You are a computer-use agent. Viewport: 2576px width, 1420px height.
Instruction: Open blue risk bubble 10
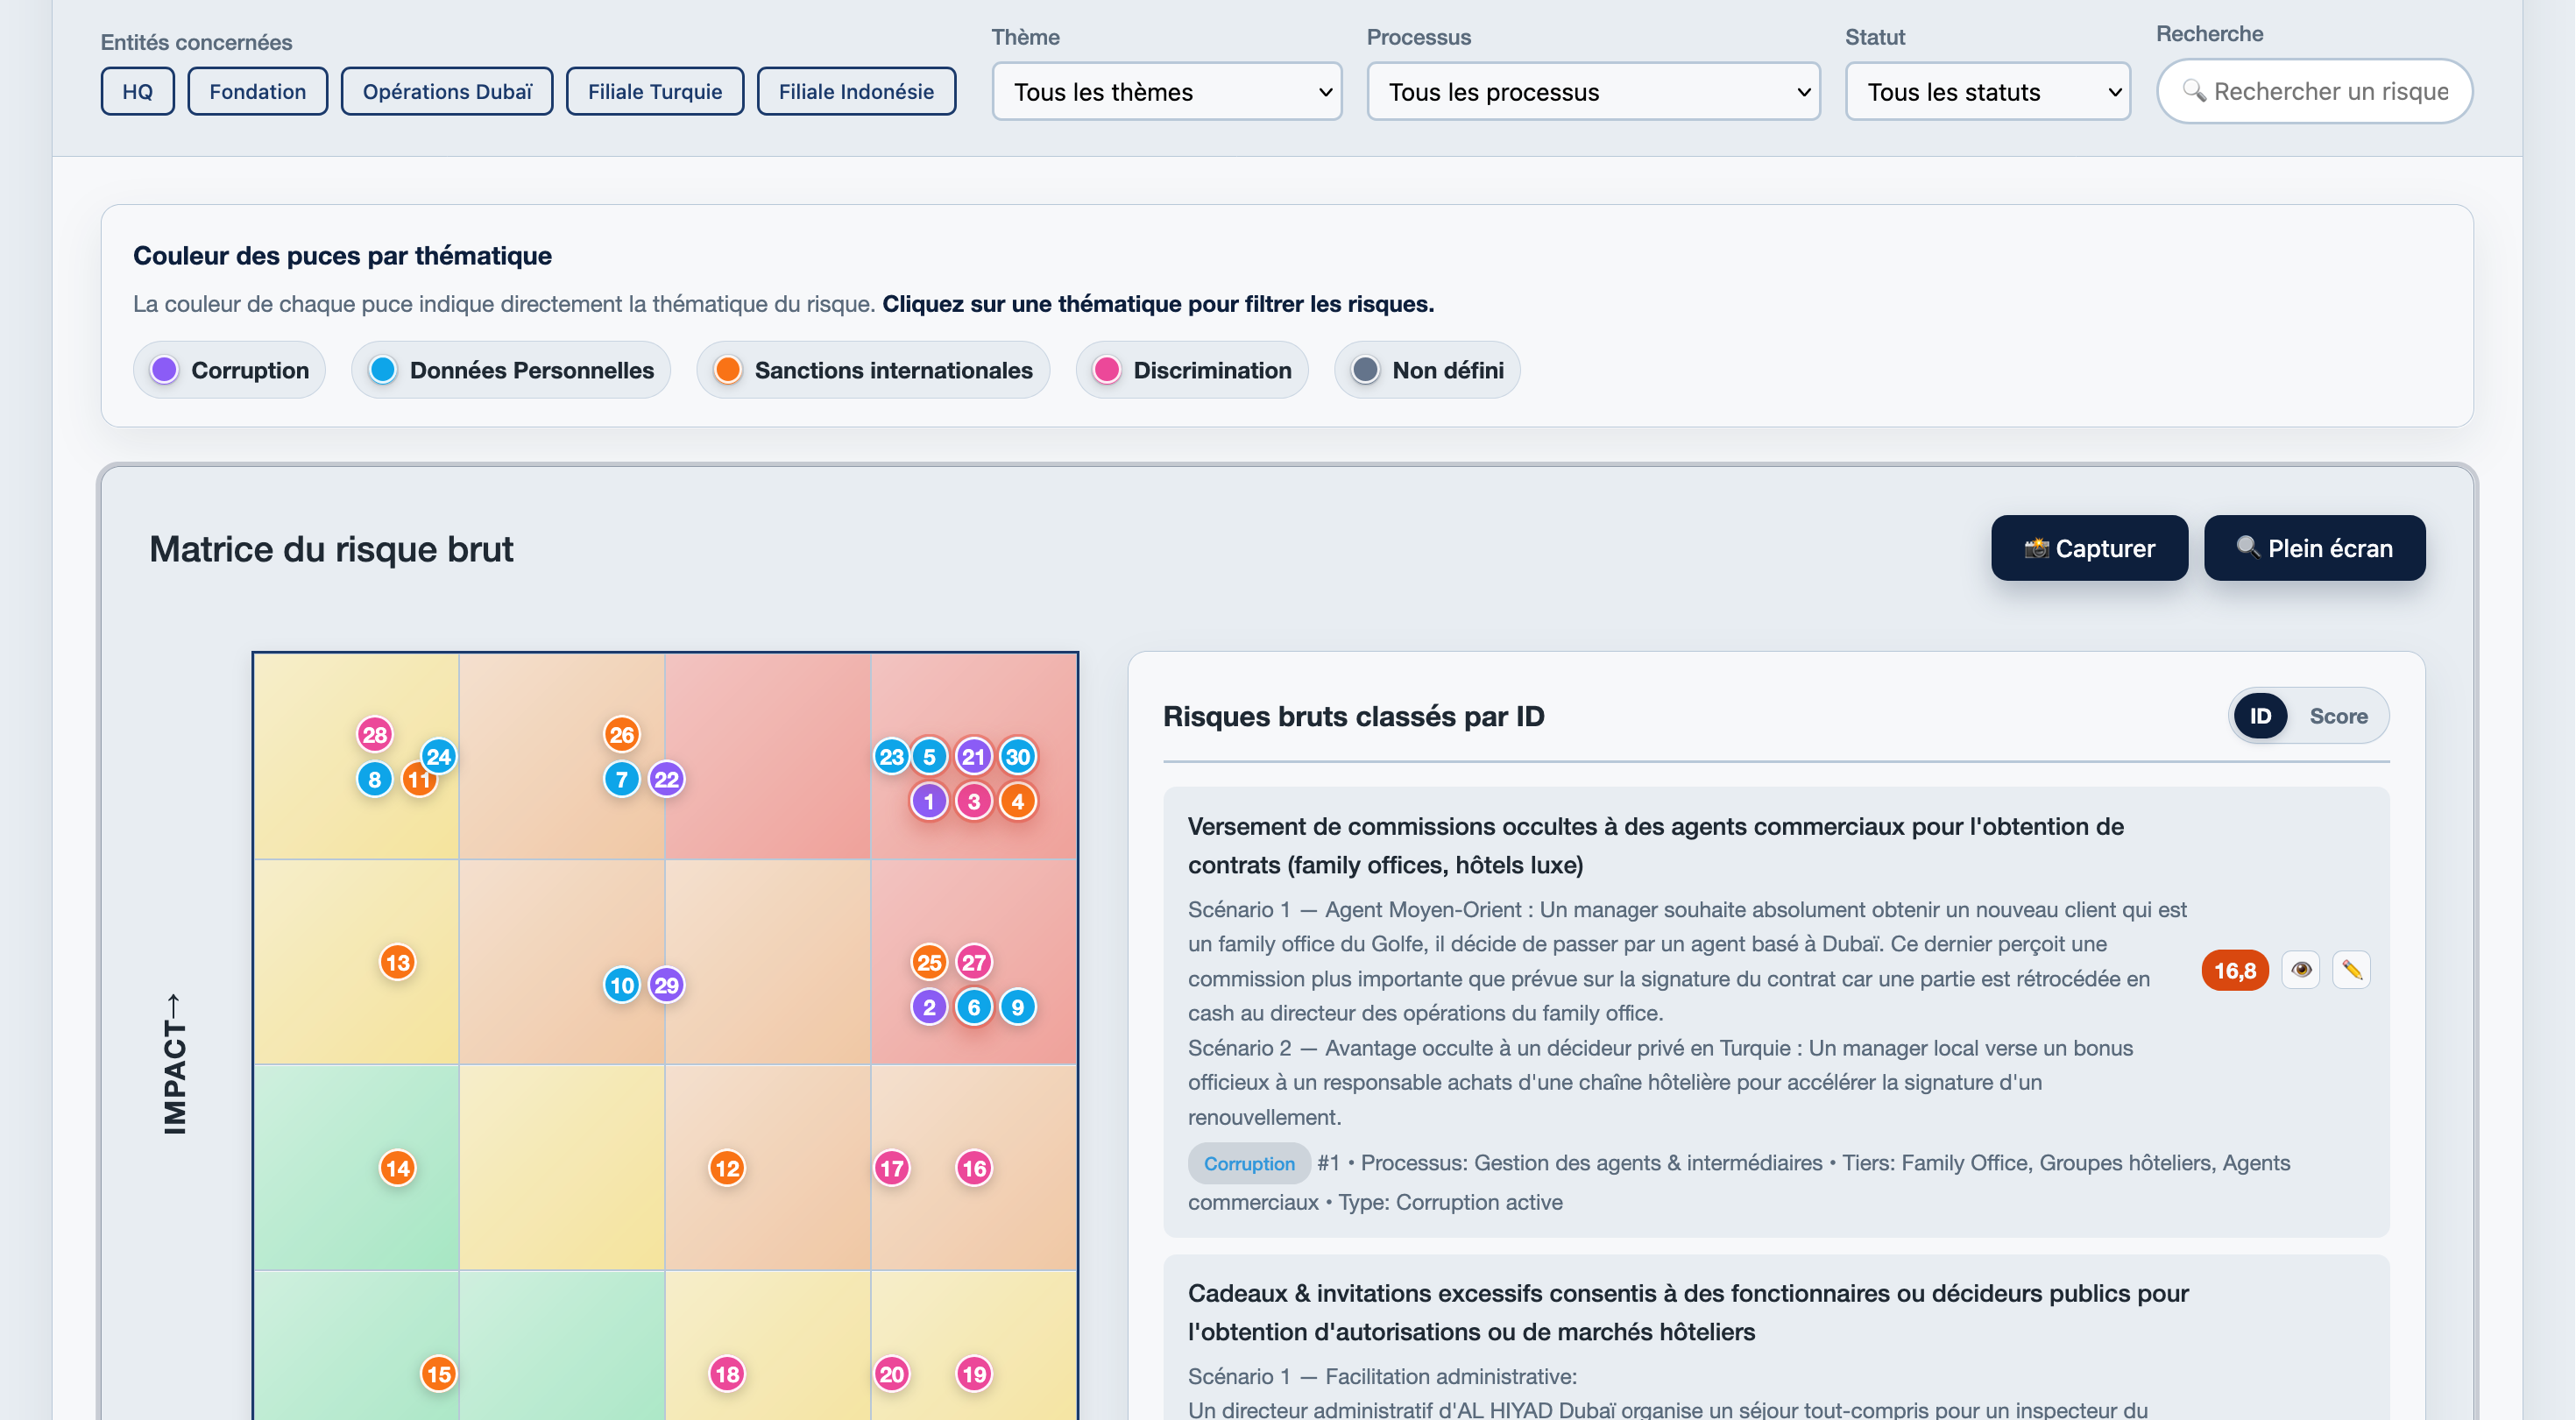click(622, 985)
